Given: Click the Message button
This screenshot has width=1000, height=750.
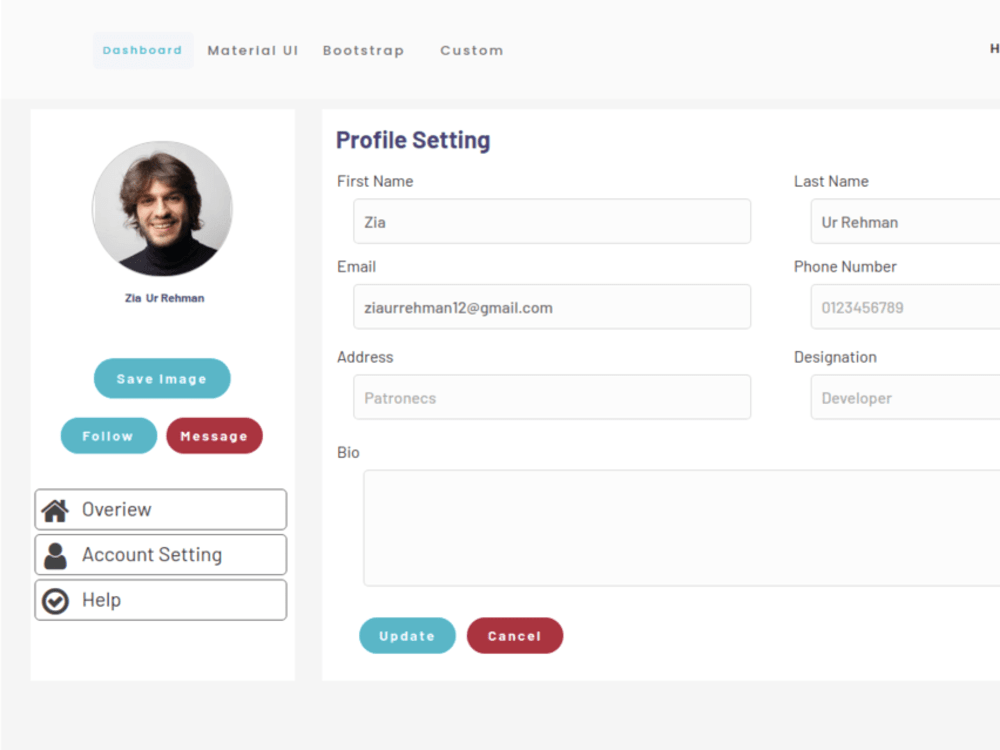Looking at the screenshot, I should tap(214, 435).
